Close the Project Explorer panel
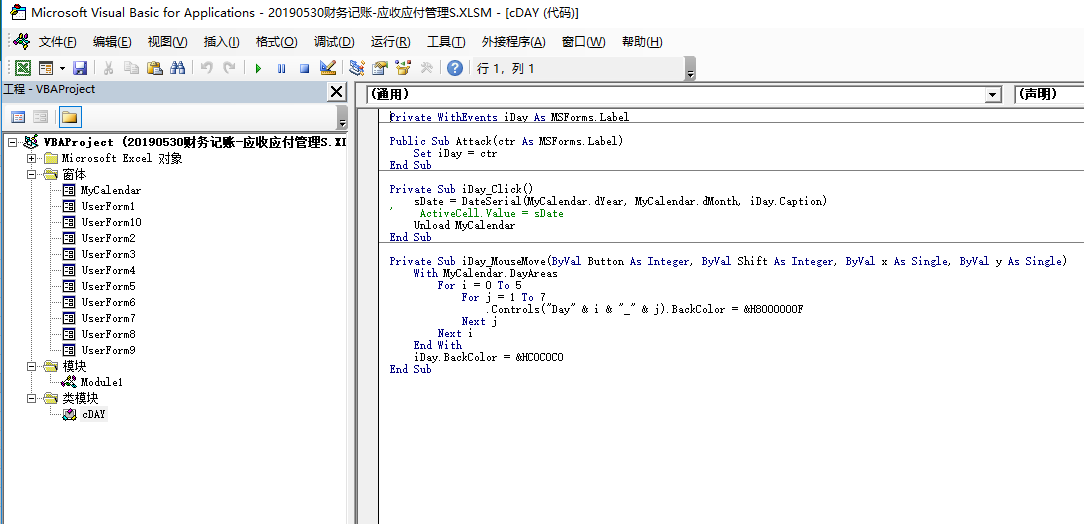 (x=336, y=91)
